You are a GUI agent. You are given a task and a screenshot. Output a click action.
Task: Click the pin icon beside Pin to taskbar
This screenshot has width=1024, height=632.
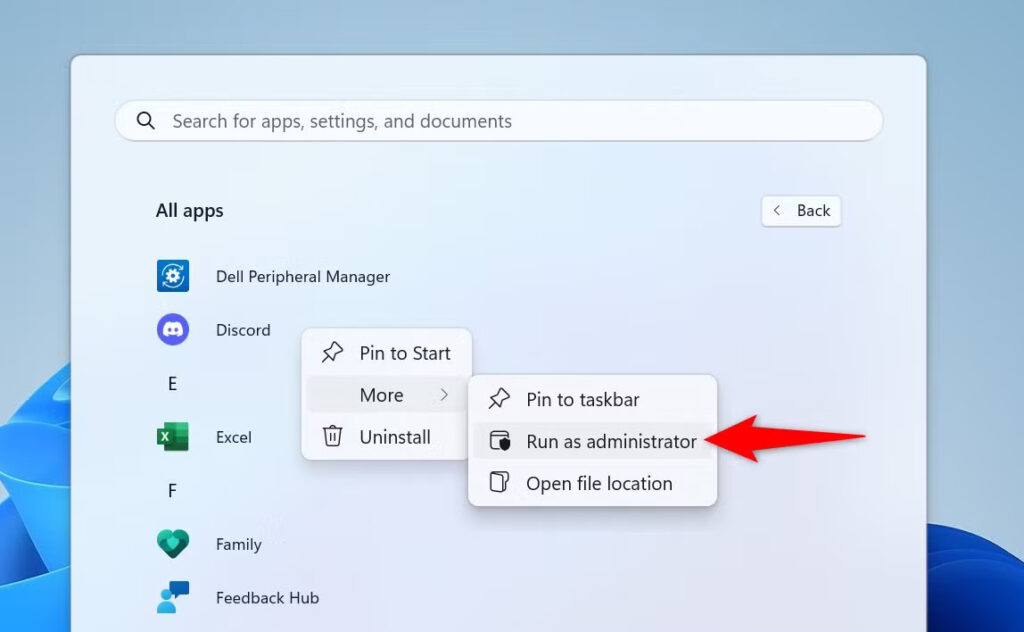[499, 399]
